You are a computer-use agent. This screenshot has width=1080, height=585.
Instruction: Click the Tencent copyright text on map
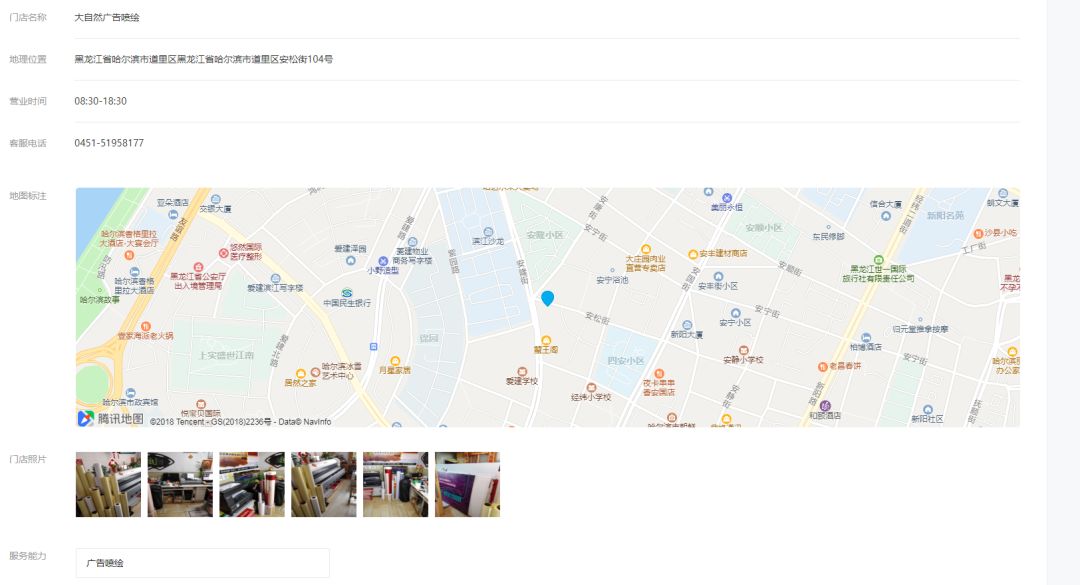coord(240,421)
